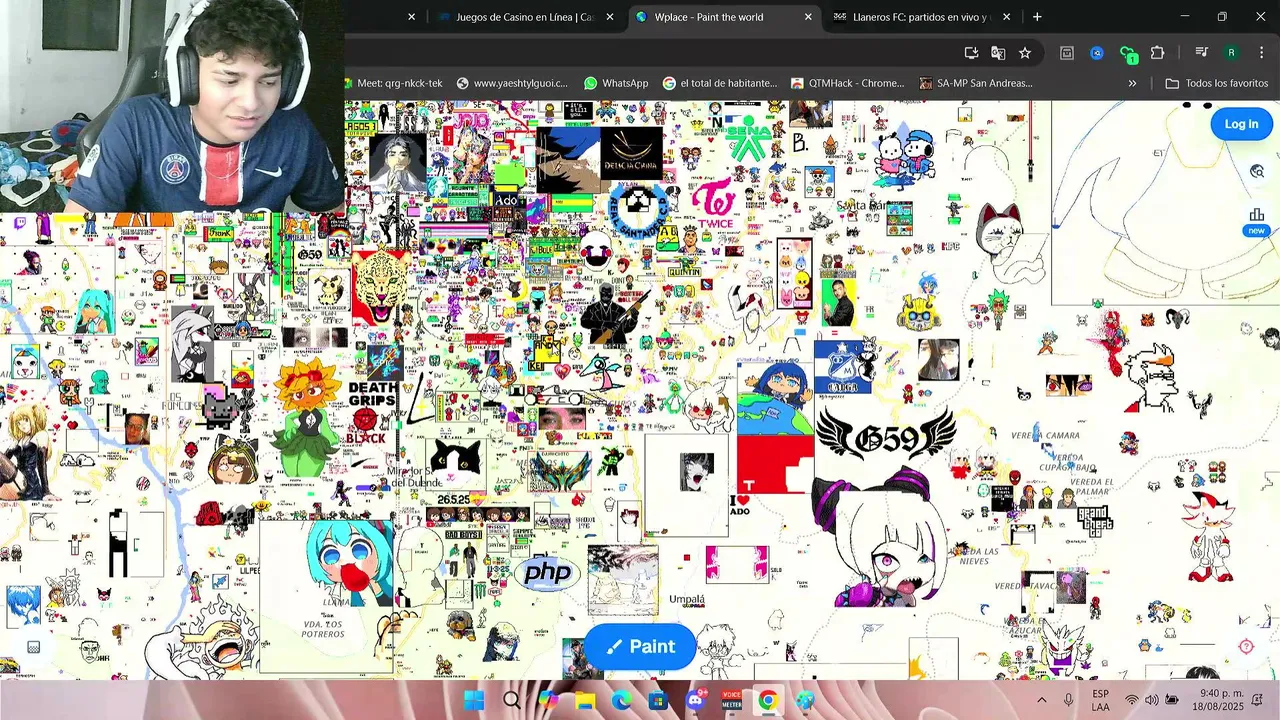The width and height of the screenshot is (1280, 720).
Task: Open the Chrome three-dot menu
Action: [1260, 53]
